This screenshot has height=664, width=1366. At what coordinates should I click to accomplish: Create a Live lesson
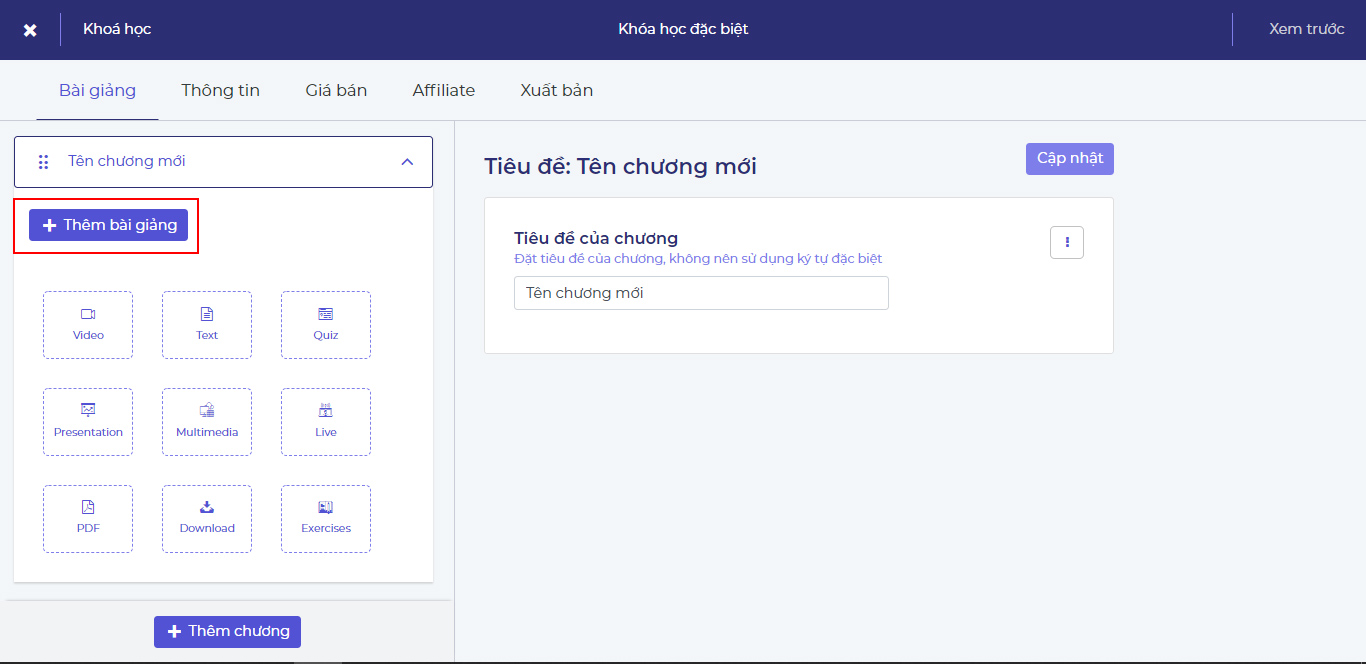point(326,421)
